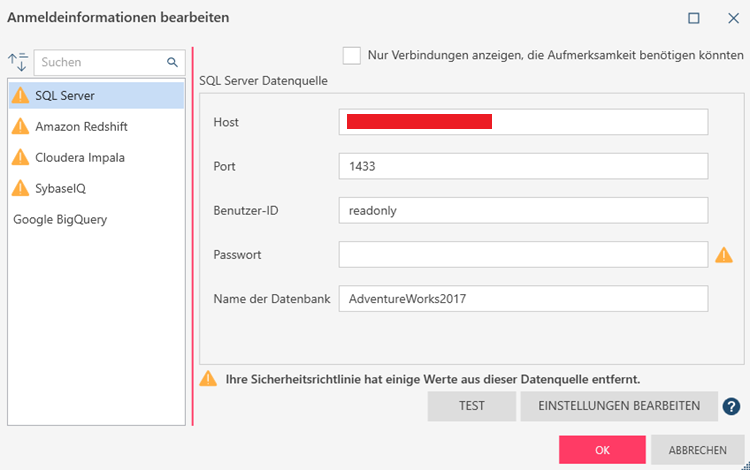
Task: Click EINSTELLUNGEN BEARBEITEN button
Action: pos(619,406)
